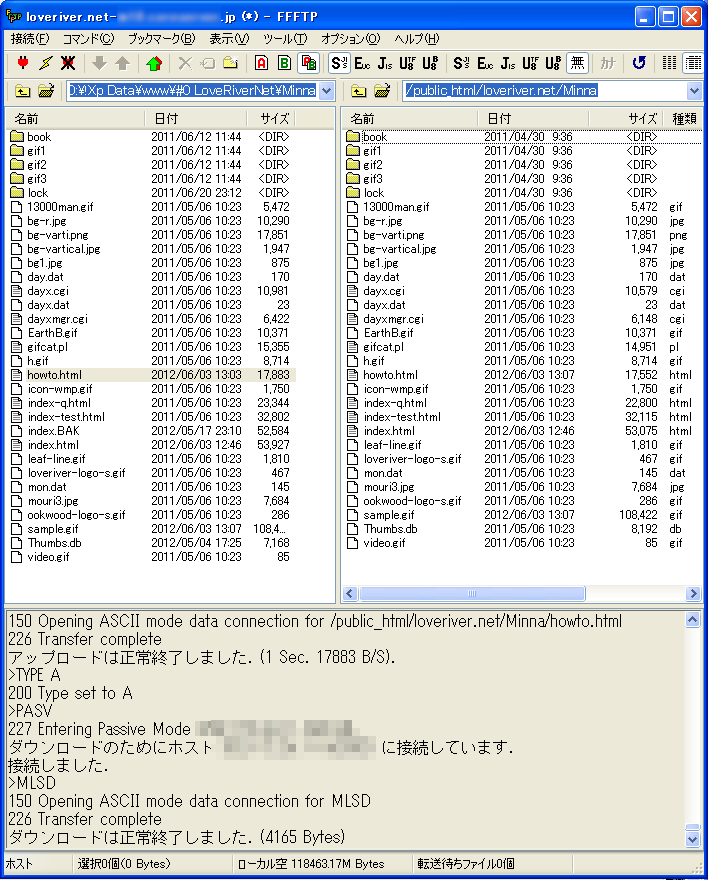
Task: Go up one folder in remote pane
Action: pyautogui.click(x=358, y=91)
